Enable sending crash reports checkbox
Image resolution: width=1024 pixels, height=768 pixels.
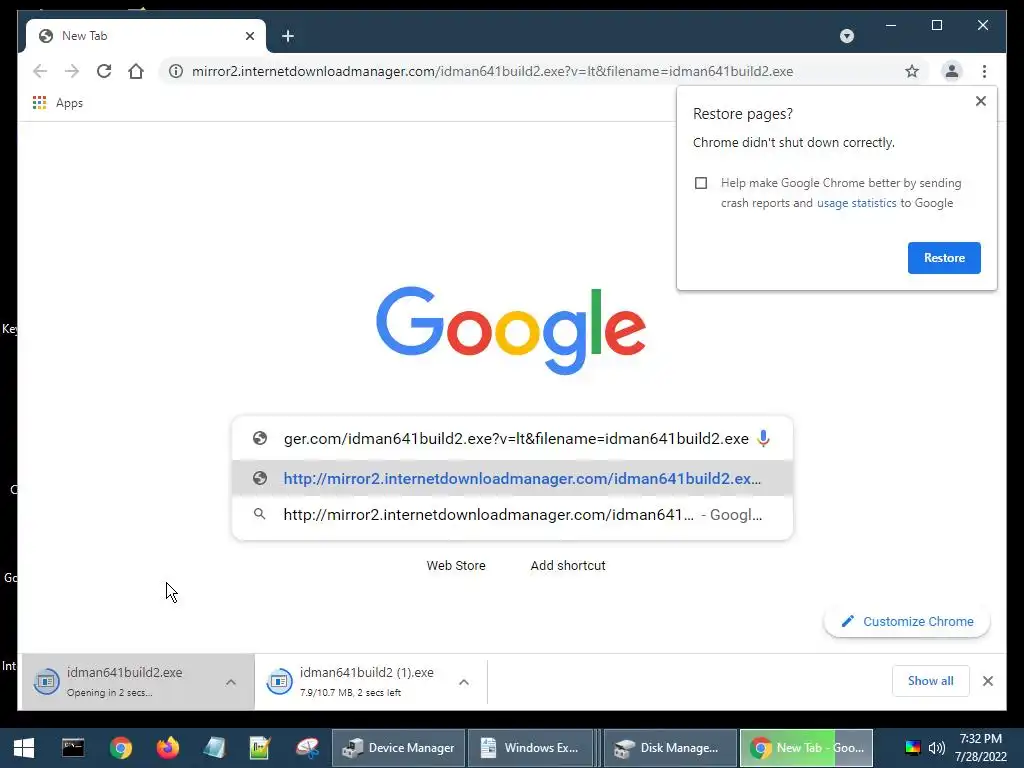pyautogui.click(x=701, y=183)
